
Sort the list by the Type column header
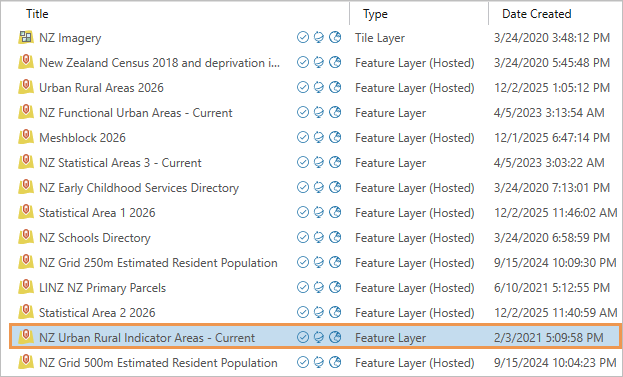375,14
